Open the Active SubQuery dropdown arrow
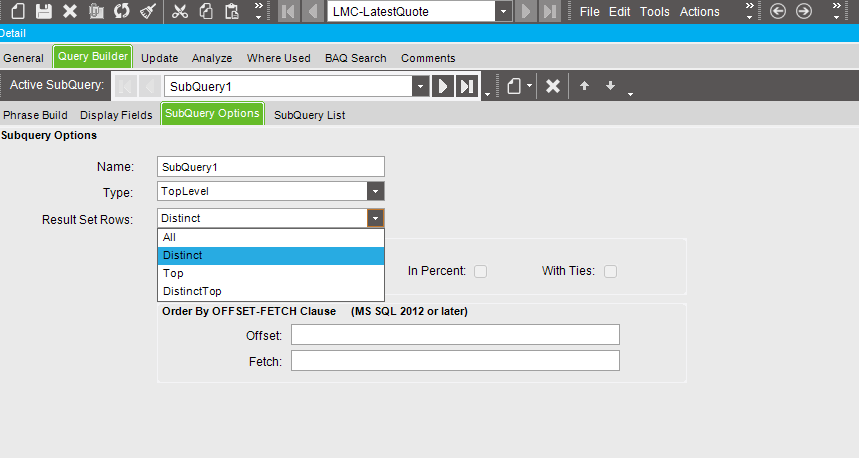The height and width of the screenshot is (458, 859). coord(421,87)
